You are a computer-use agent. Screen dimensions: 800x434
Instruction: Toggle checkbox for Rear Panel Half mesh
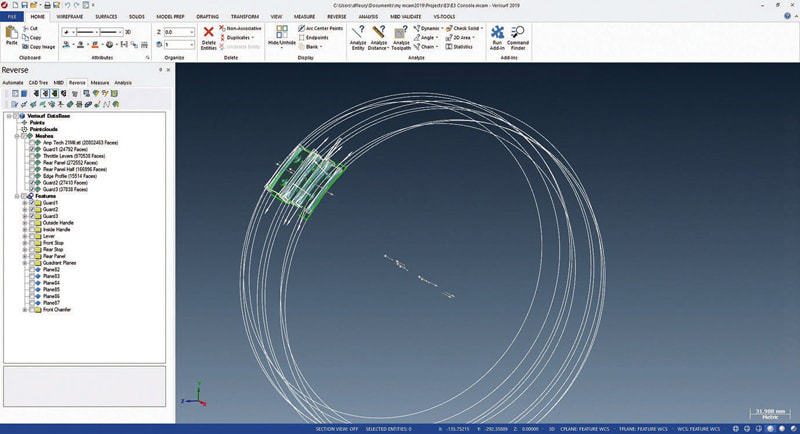(32, 169)
